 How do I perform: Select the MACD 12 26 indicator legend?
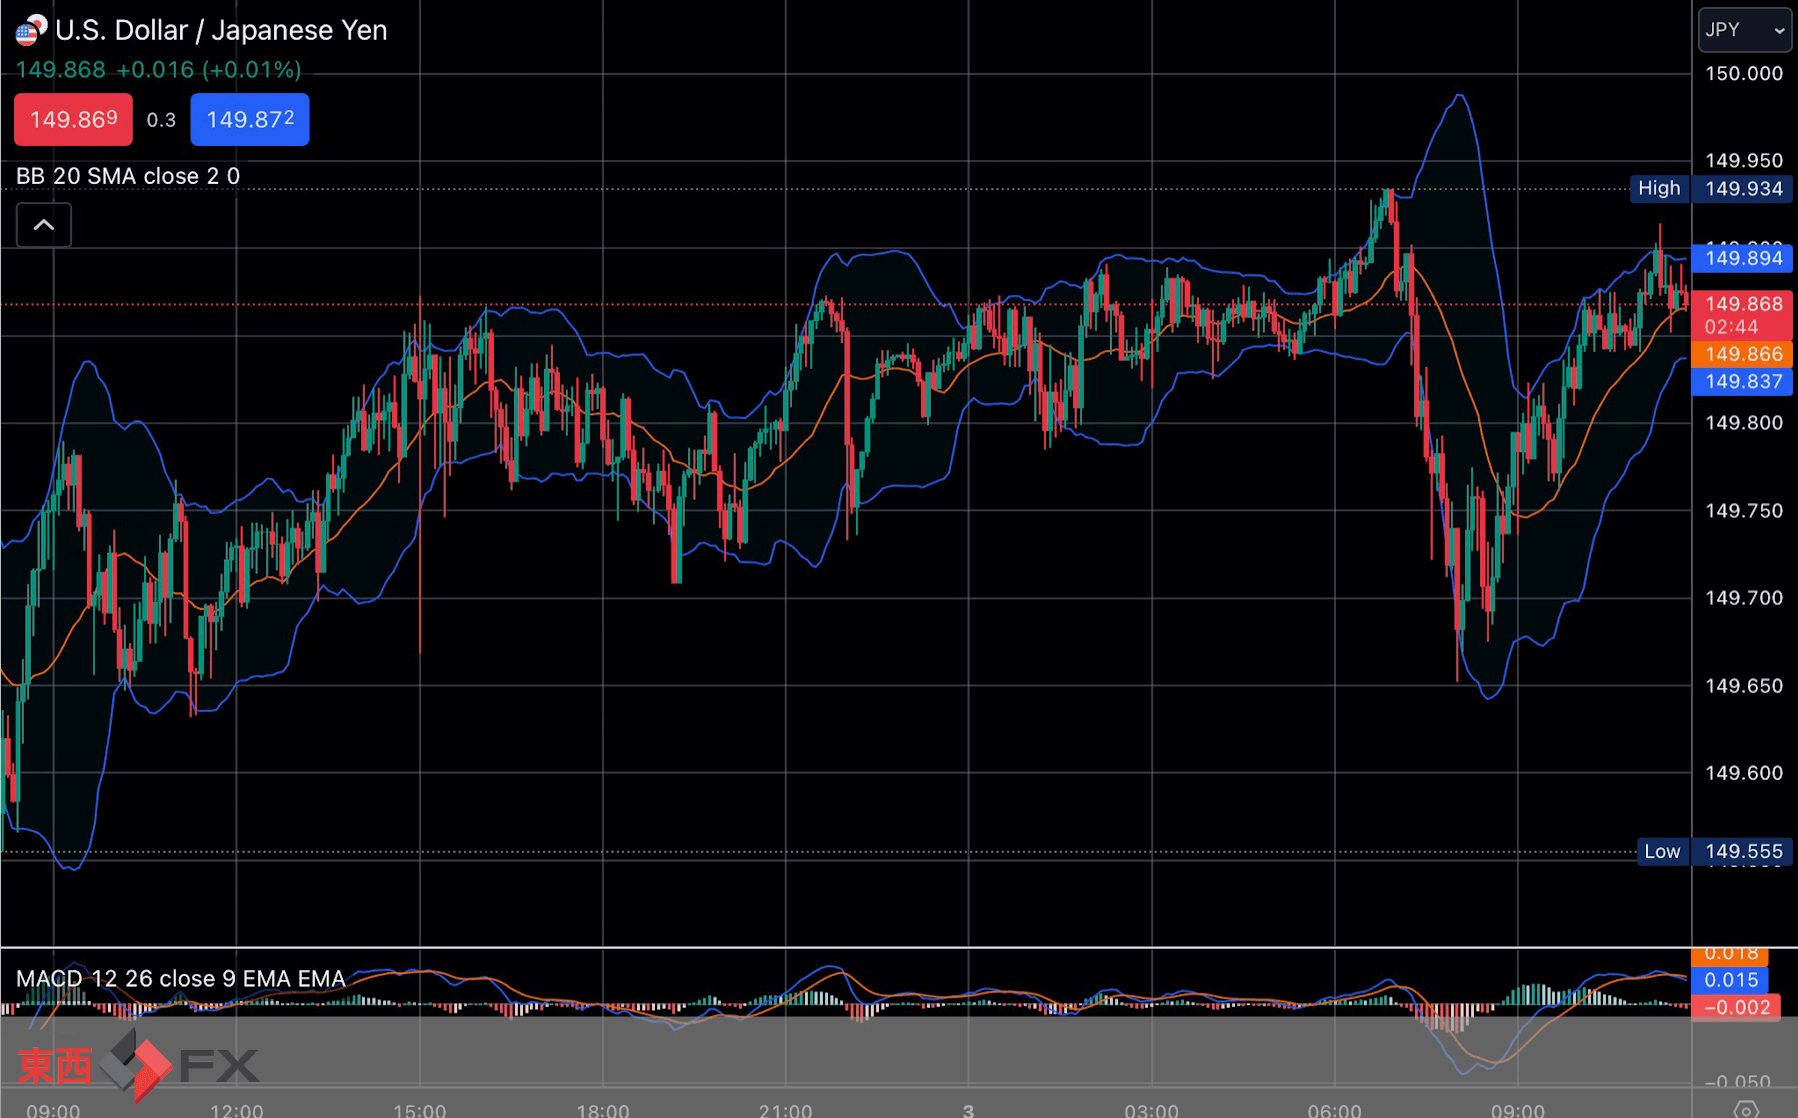(x=181, y=978)
